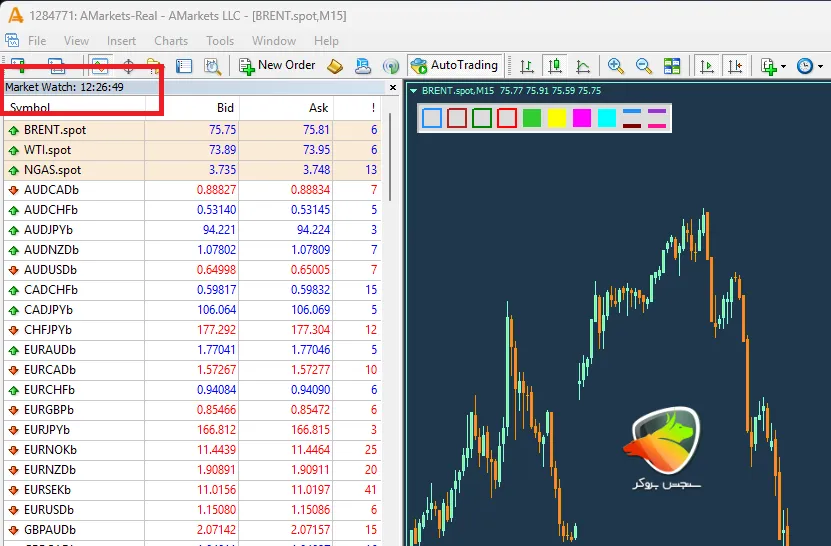Open the Terminal panel icon
831x546 pixels.
pyautogui.click(x=184, y=66)
